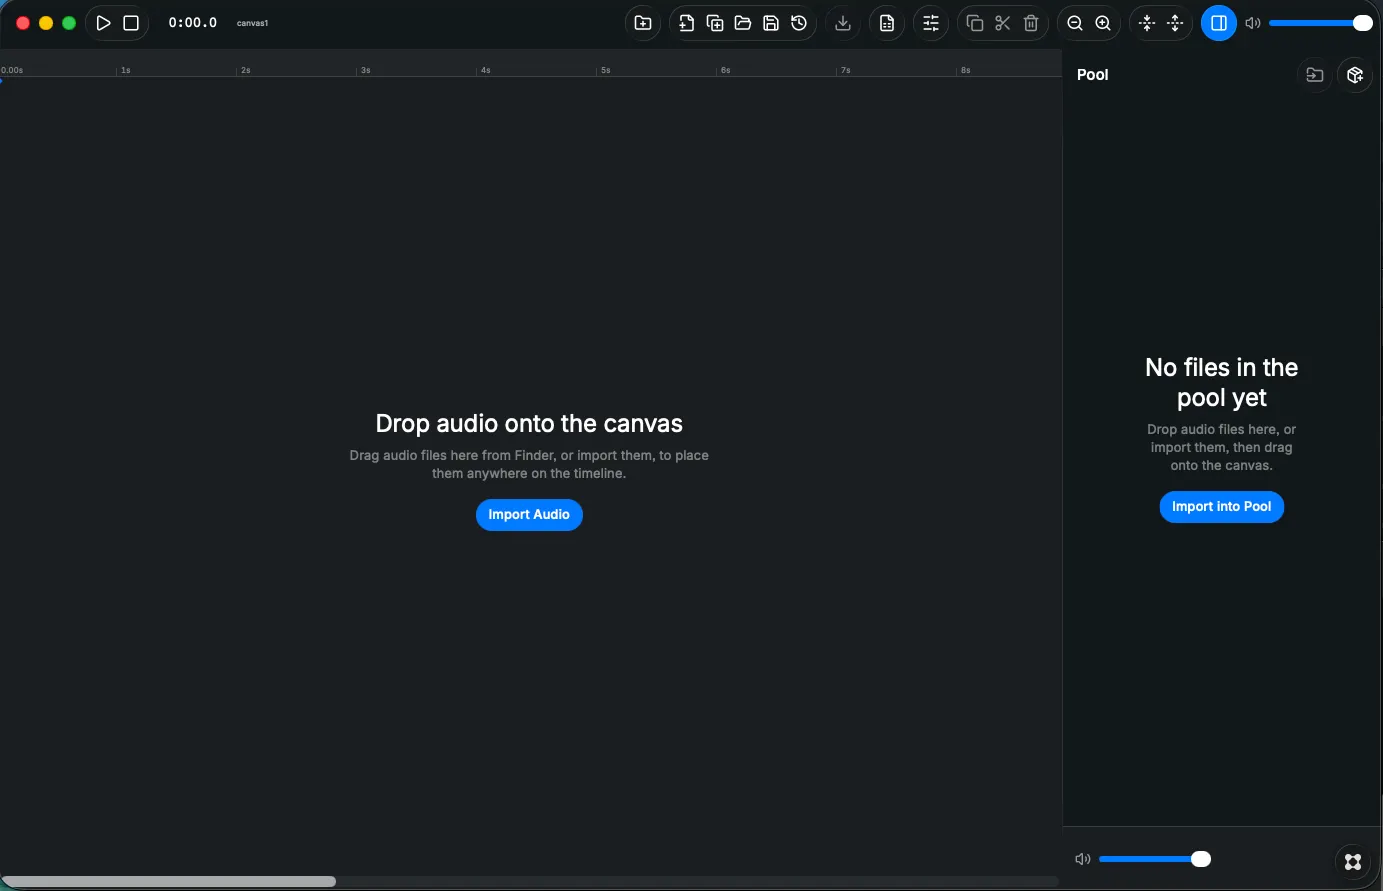Mute via the top toolbar speaker icon
Viewport: 1383px width, 891px height.
tap(1253, 23)
